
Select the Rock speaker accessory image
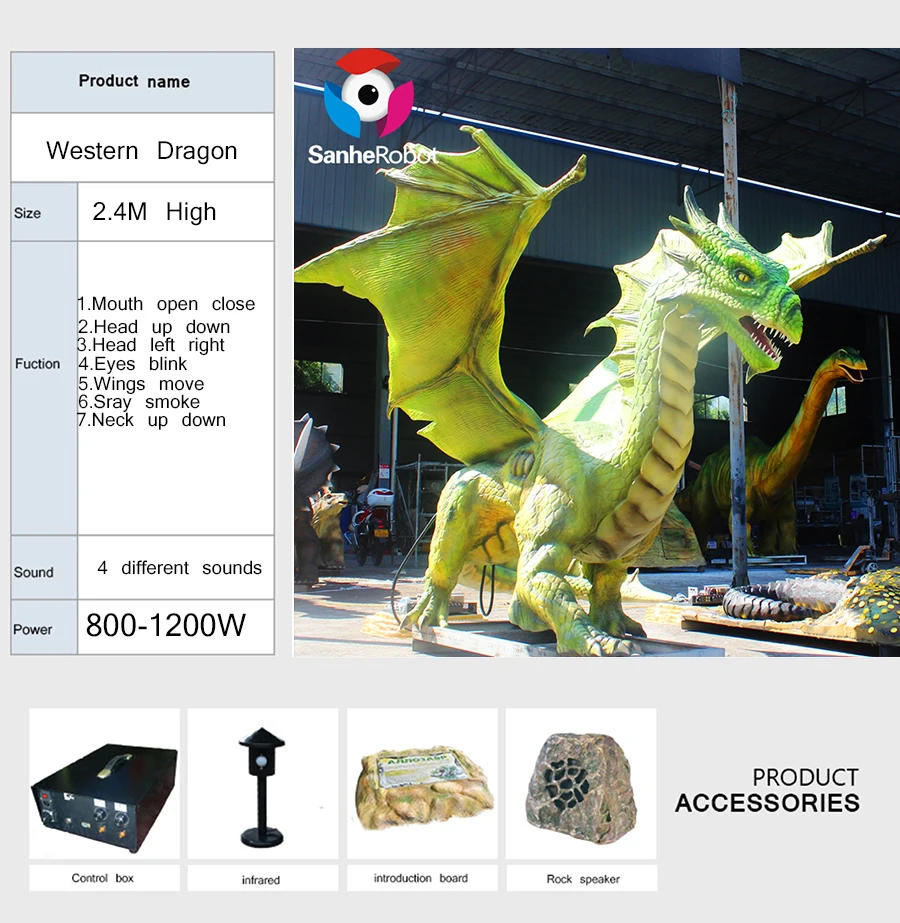(580, 785)
